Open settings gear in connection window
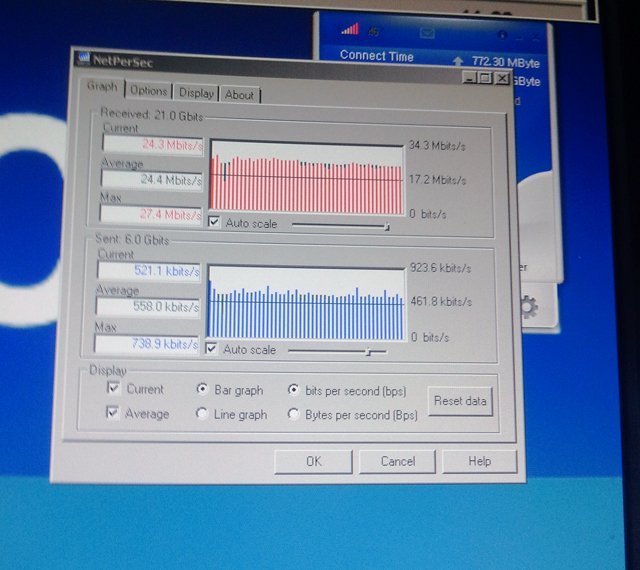Screen dimensions: 640x570 [x=529, y=307]
